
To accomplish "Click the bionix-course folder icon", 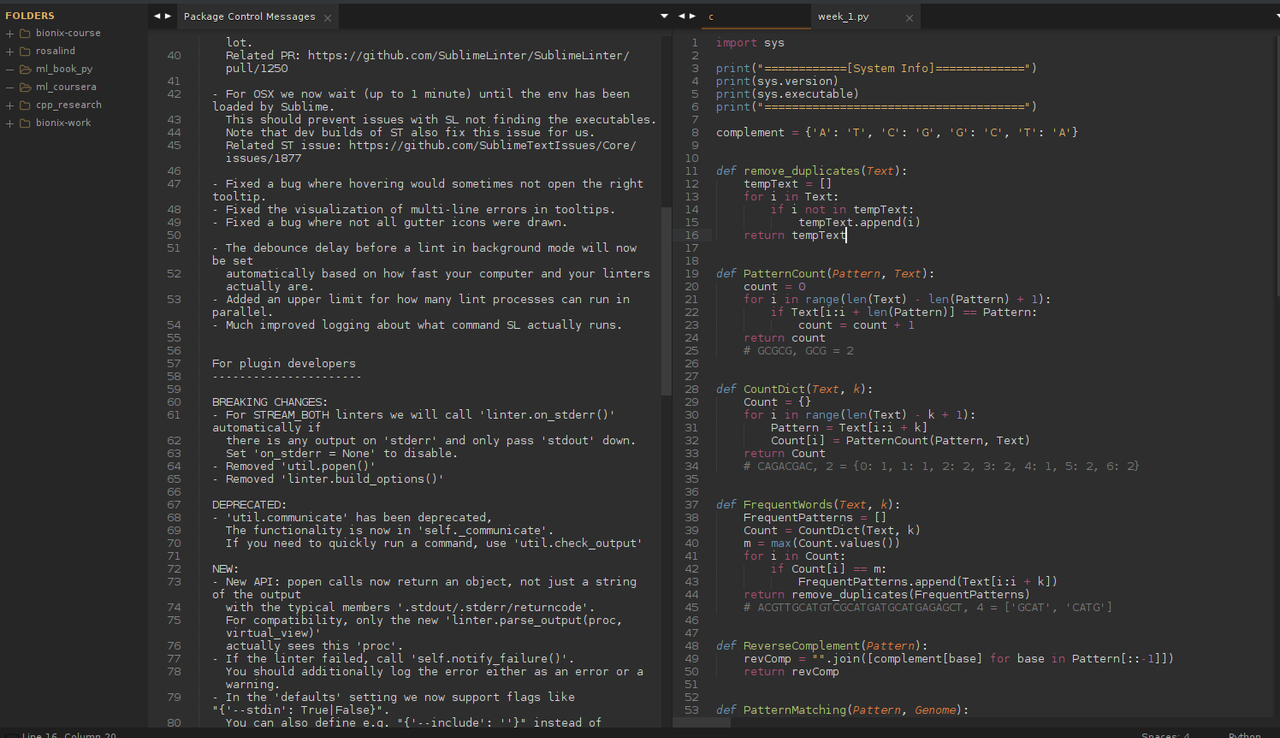I will [x=25, y=33].
